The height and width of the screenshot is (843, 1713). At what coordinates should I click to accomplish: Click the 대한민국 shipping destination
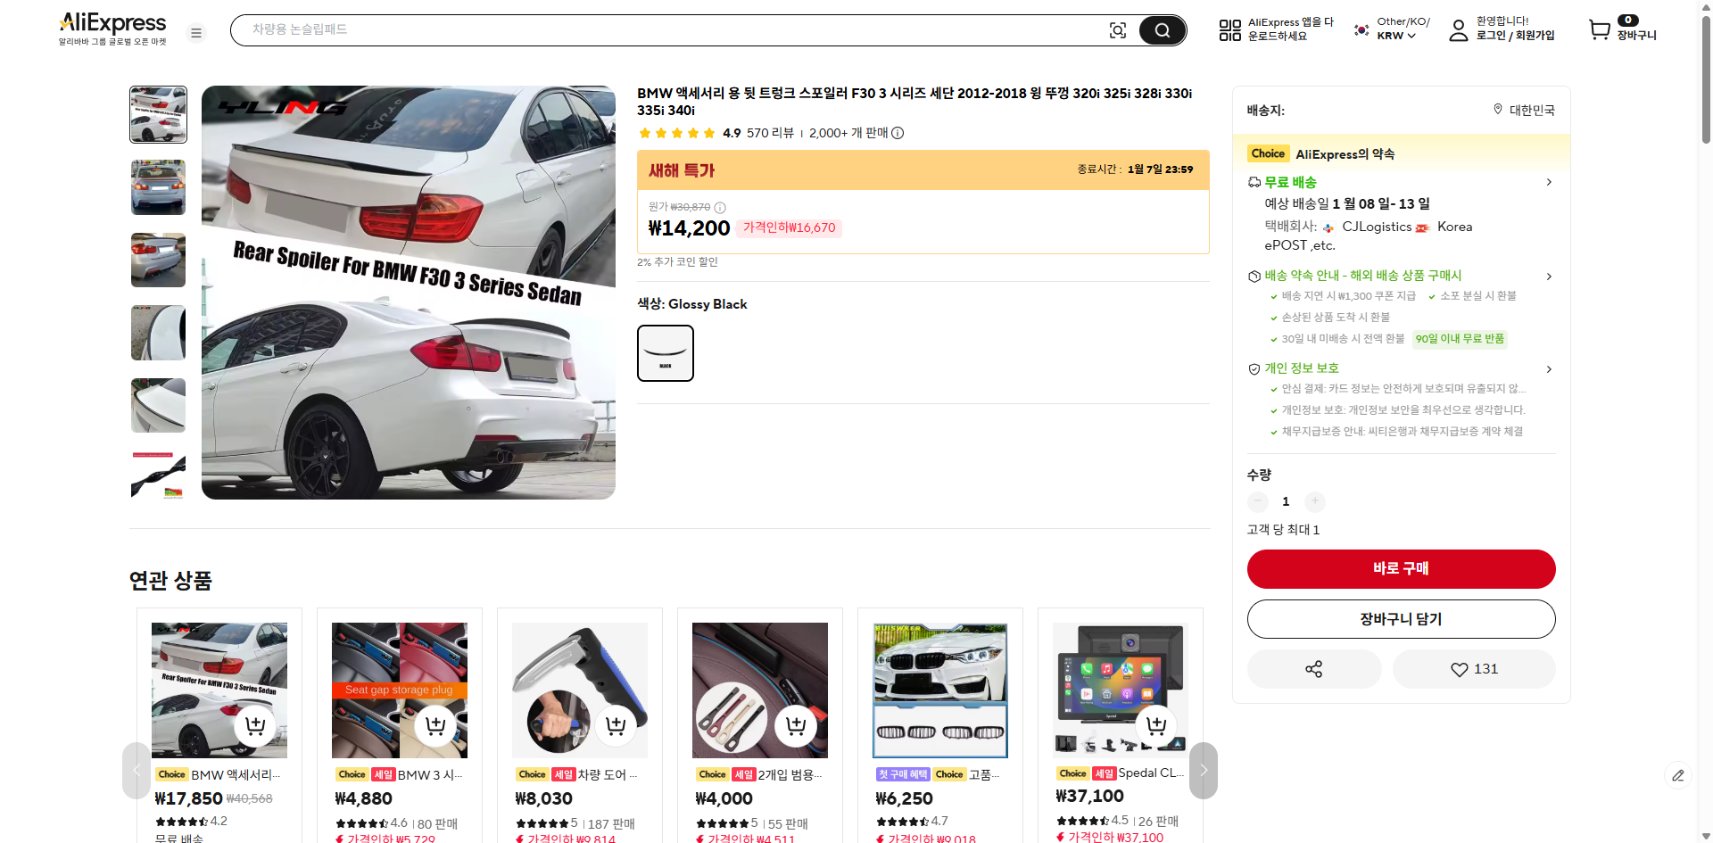coord(1531,110)
